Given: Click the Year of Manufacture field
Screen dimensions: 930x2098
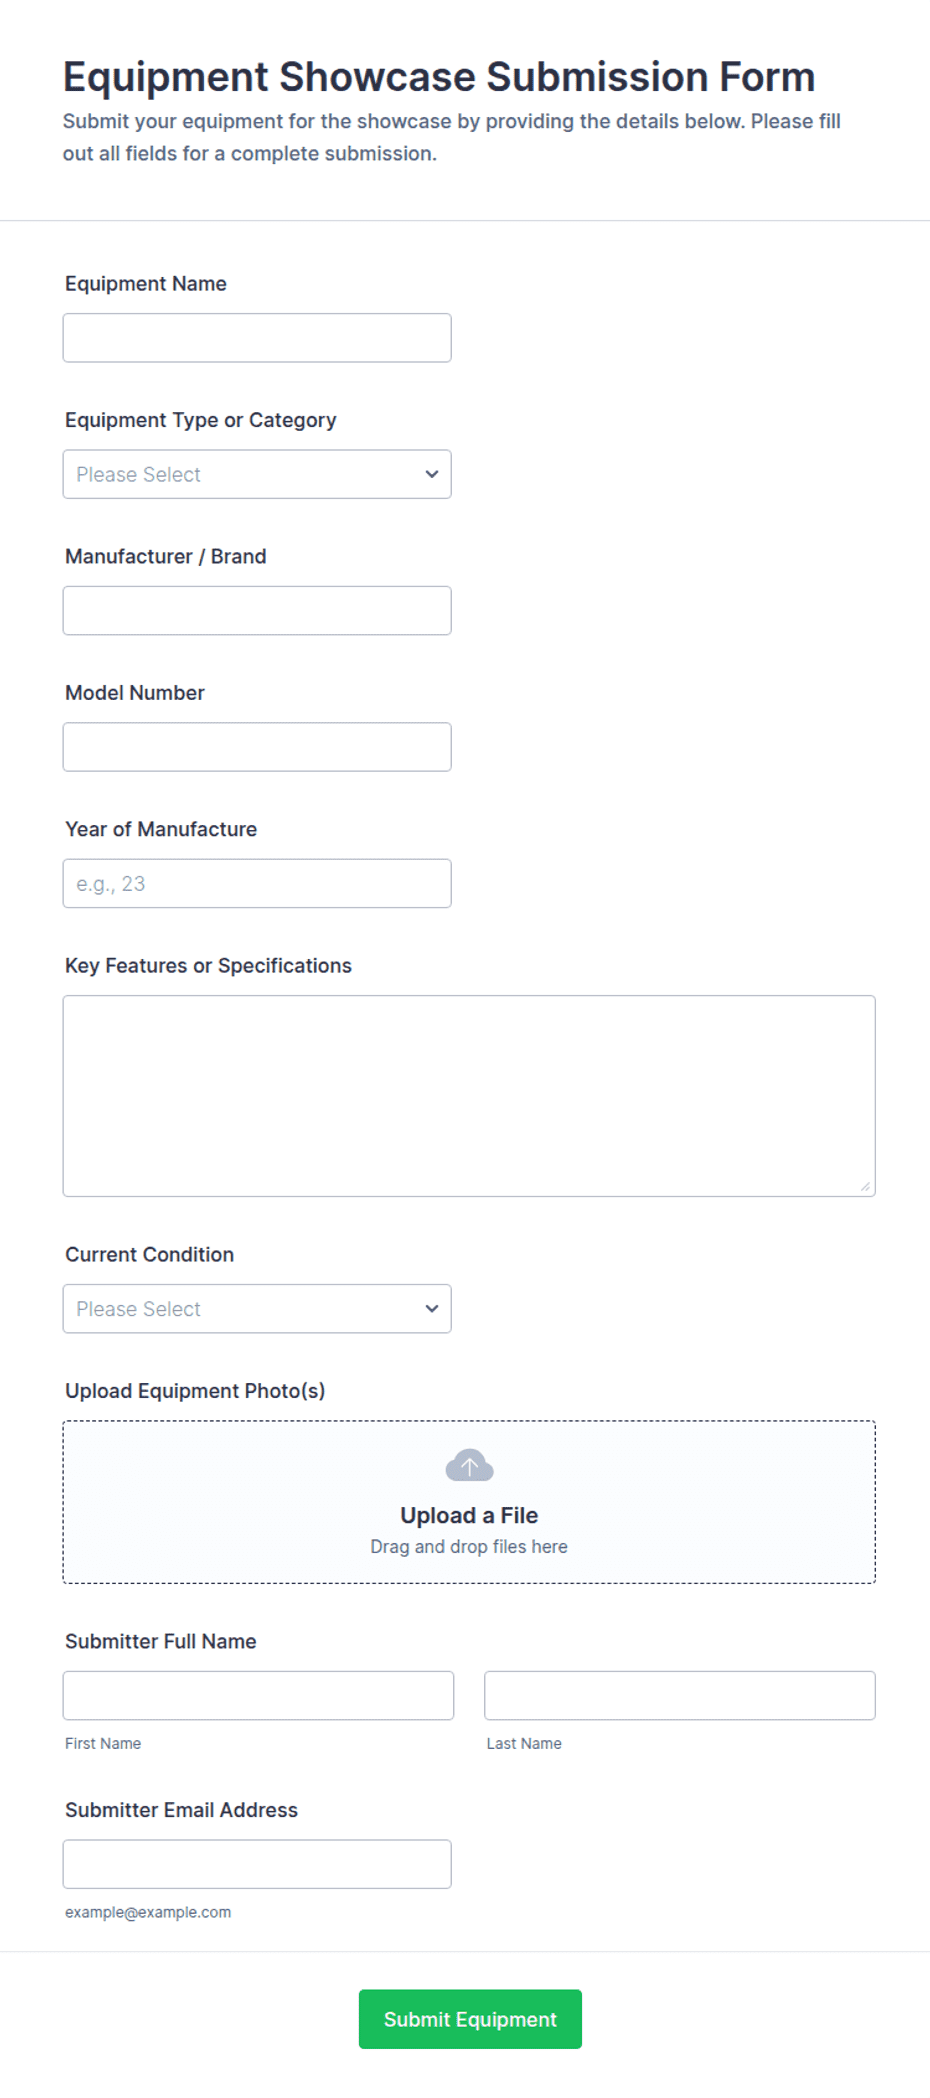Looking at the screenshot, I should coord(257,884).
